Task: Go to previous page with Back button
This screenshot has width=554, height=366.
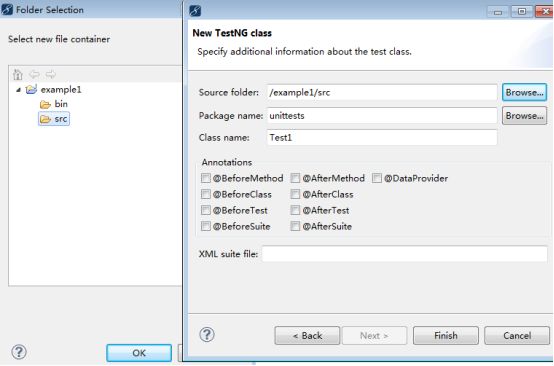Action: [307, 335]
